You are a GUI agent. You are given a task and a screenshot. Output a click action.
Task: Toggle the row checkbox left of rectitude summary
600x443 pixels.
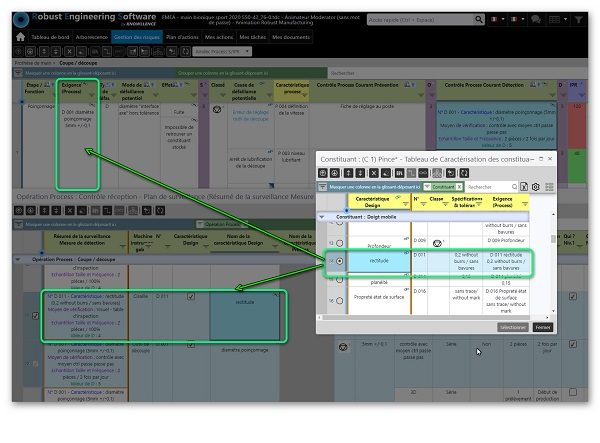click(x=35, y=316)
